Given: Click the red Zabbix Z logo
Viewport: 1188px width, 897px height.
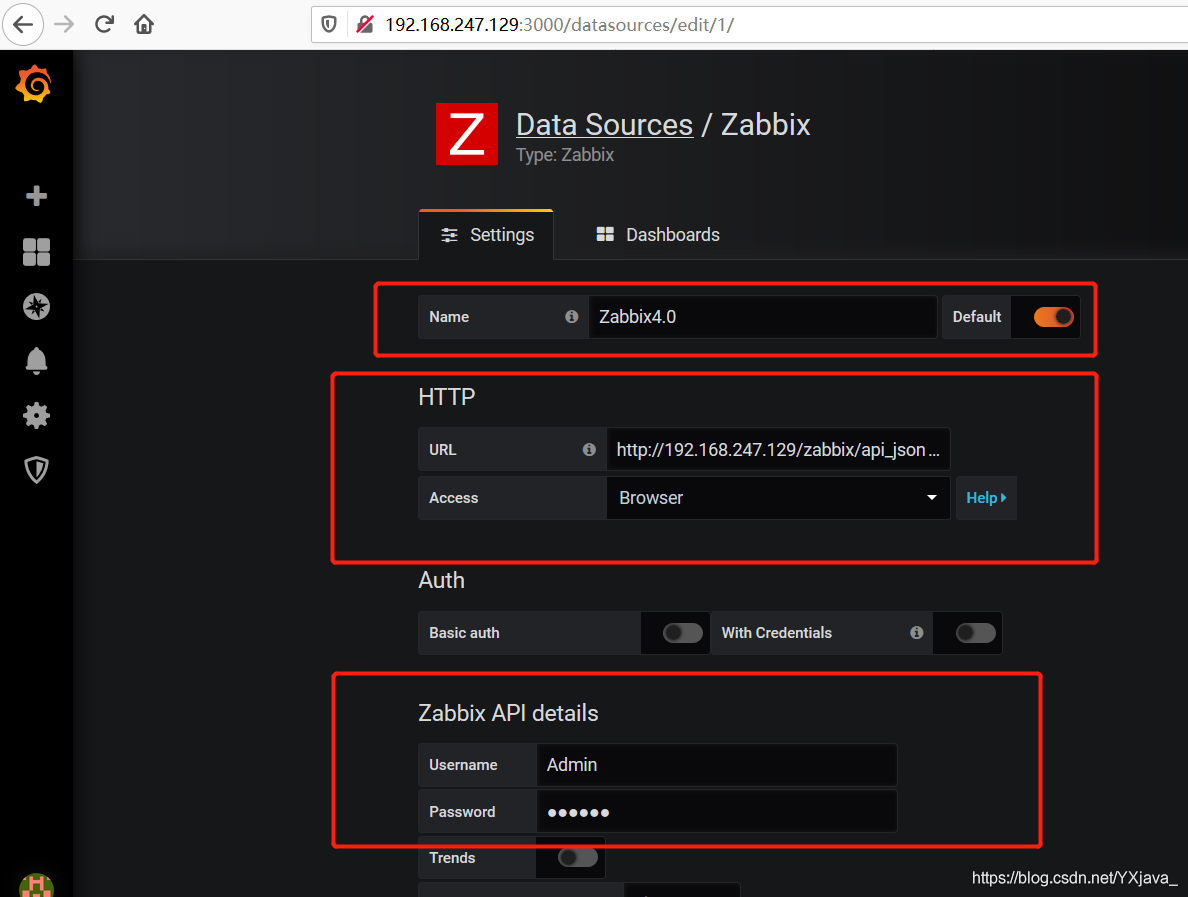Looking at the screenshot, I should click(467, 134).
